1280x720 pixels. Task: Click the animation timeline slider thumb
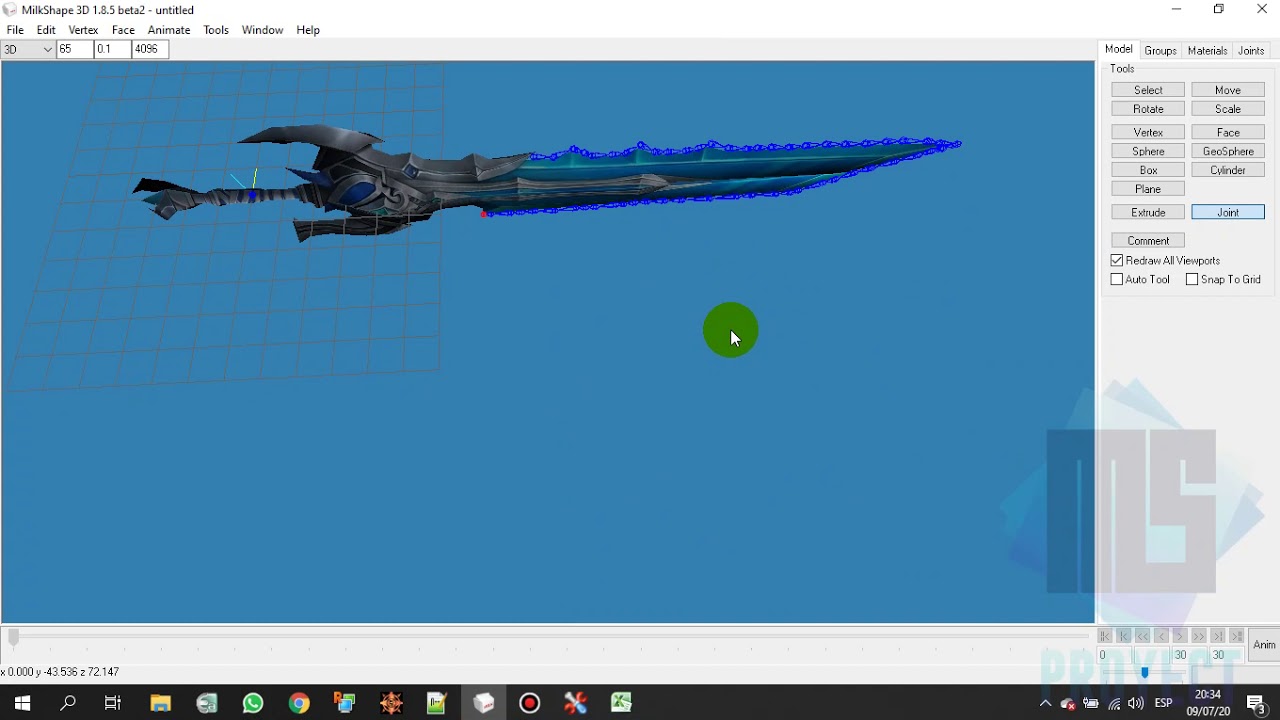pyautogui.click(x=13, y=637)
